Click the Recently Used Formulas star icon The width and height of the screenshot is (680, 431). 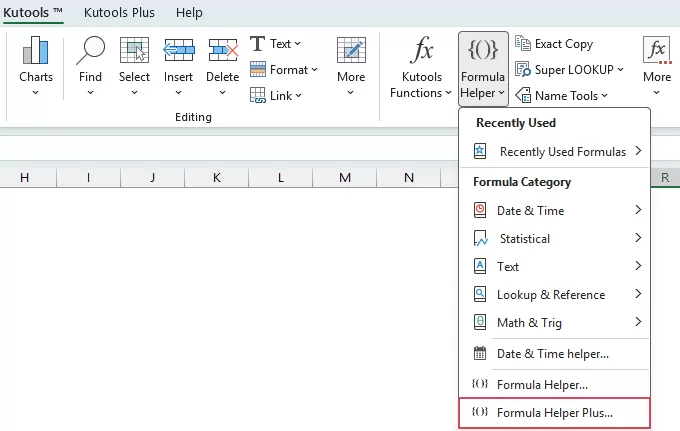[x=480, y=151]
